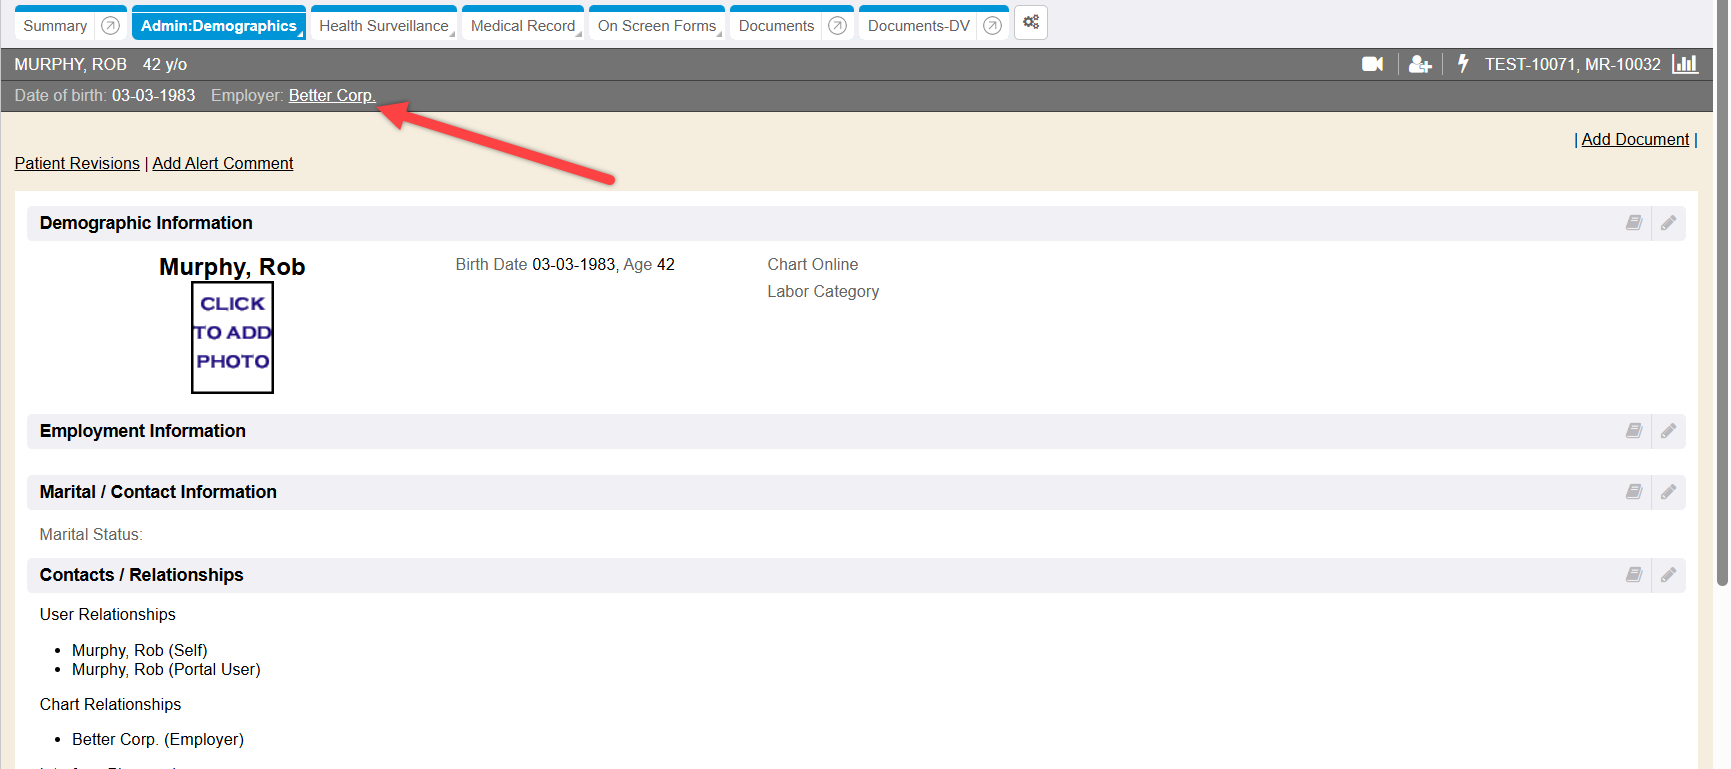The height and width of the screenshot is (769, 1731).
Task: Open the On Screen Forms dropdown tab
Action: (x=657, y=26)
